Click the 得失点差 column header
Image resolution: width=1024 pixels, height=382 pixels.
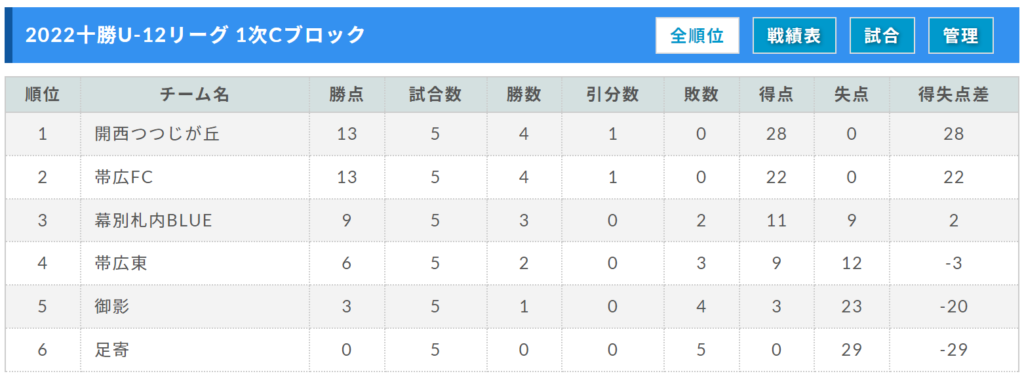[953, 95]
